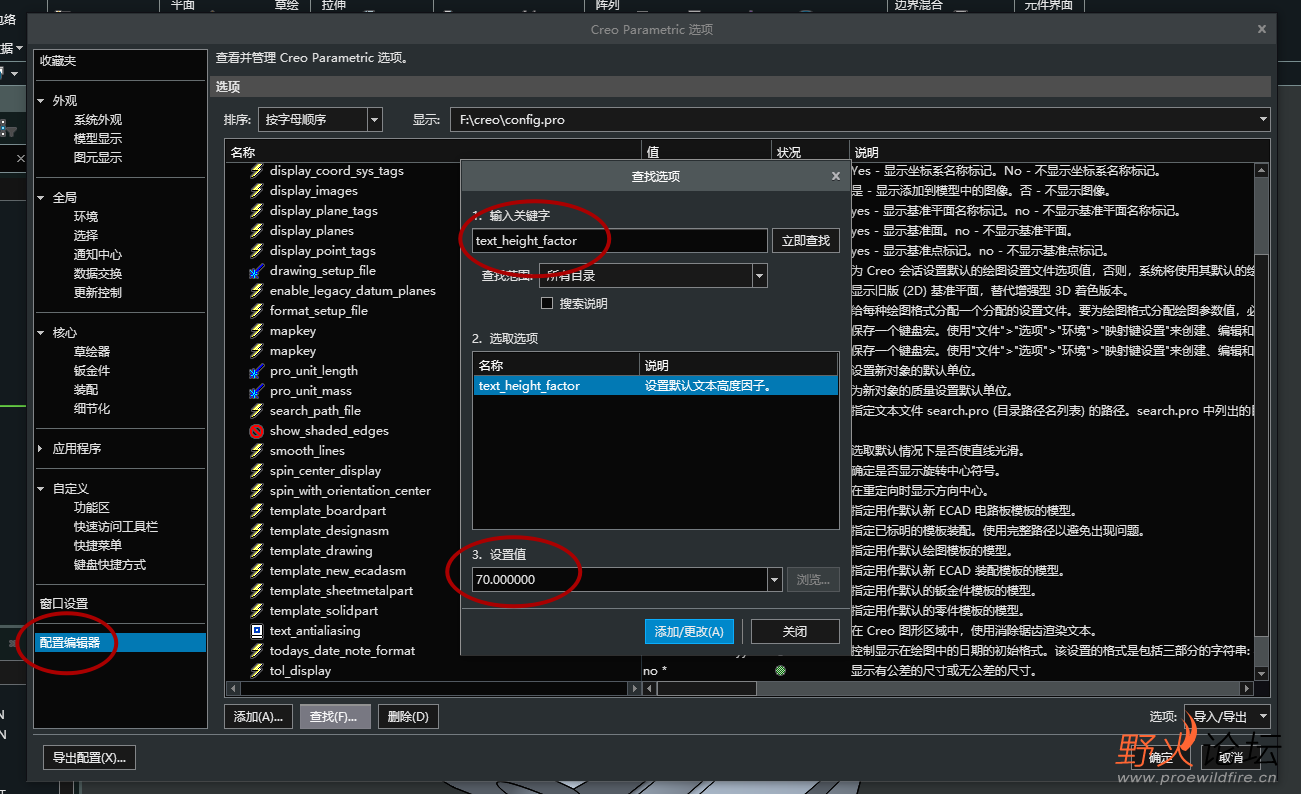Select 键盘快捷方式 in the sidebar
Viewport: 1301px width, 794px height.
pos(110,565)
